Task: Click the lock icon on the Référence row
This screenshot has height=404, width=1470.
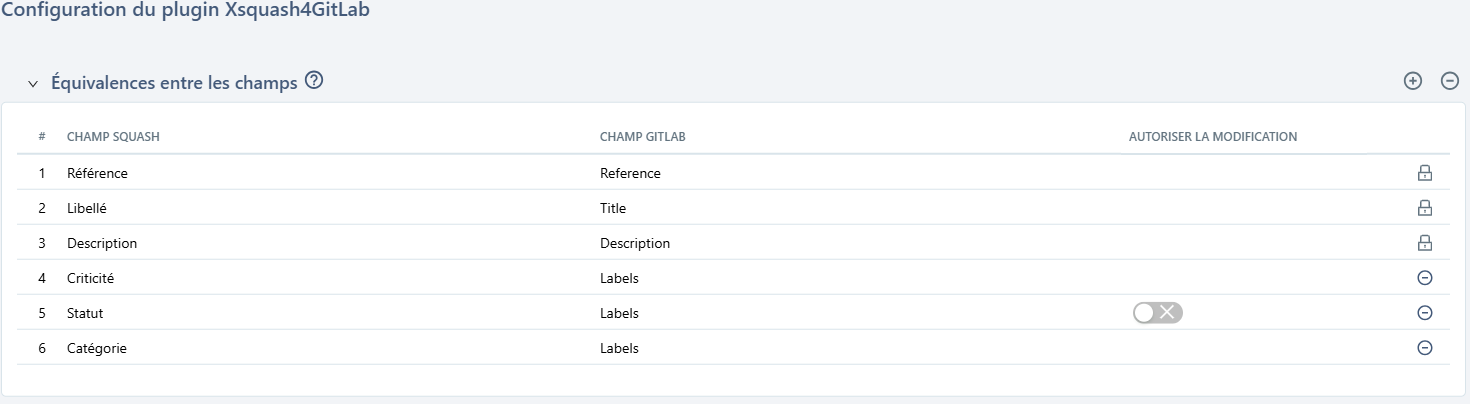Action: point(1425,173)
